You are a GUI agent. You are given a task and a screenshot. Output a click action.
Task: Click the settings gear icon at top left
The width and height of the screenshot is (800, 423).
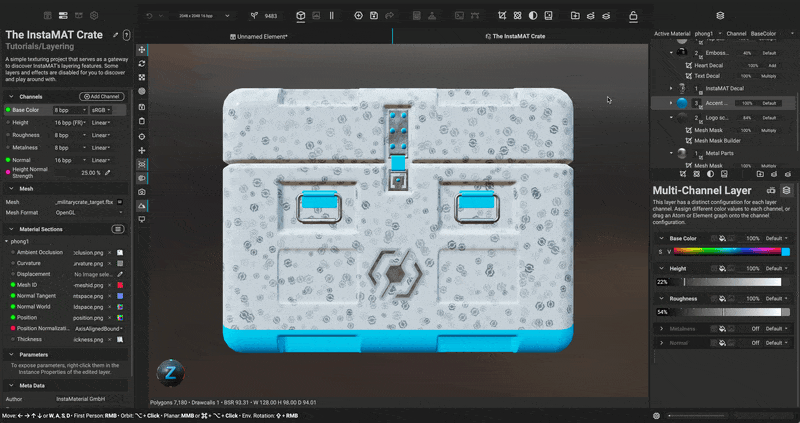coord(93,16)
